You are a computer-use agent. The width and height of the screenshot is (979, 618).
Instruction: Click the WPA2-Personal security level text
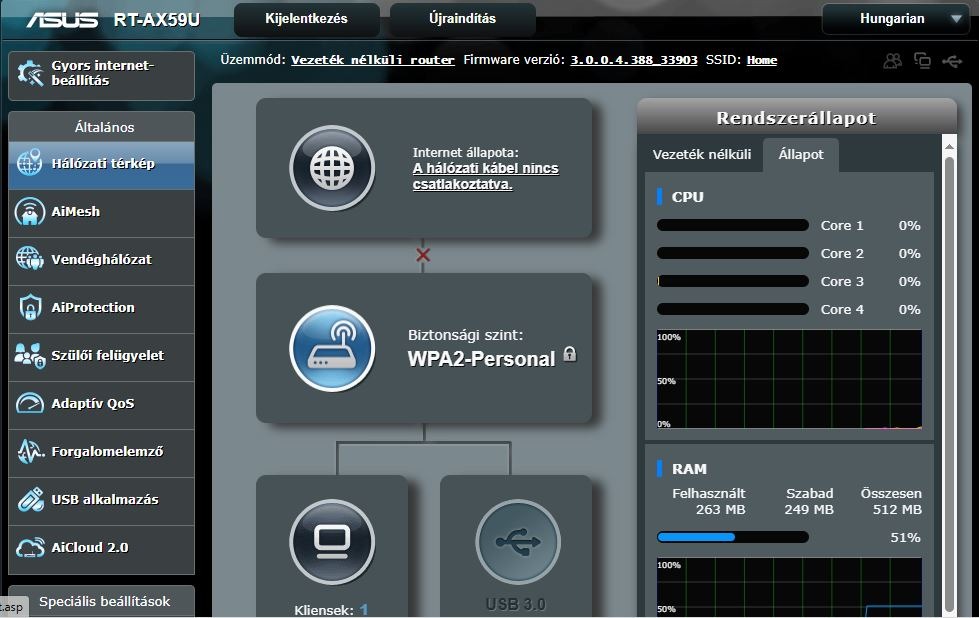coord(481,359)
